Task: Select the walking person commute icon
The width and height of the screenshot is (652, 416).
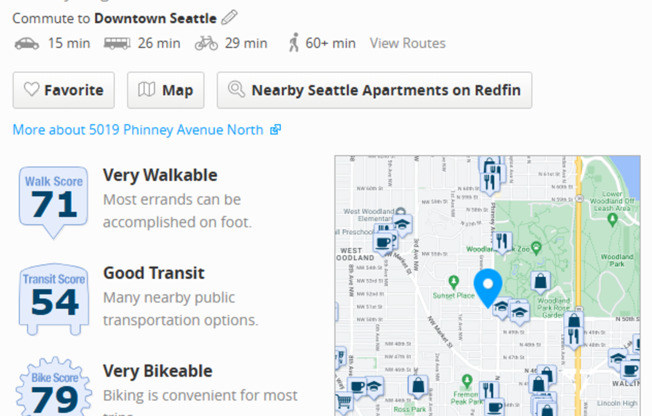Action: [x=294, y=42]
